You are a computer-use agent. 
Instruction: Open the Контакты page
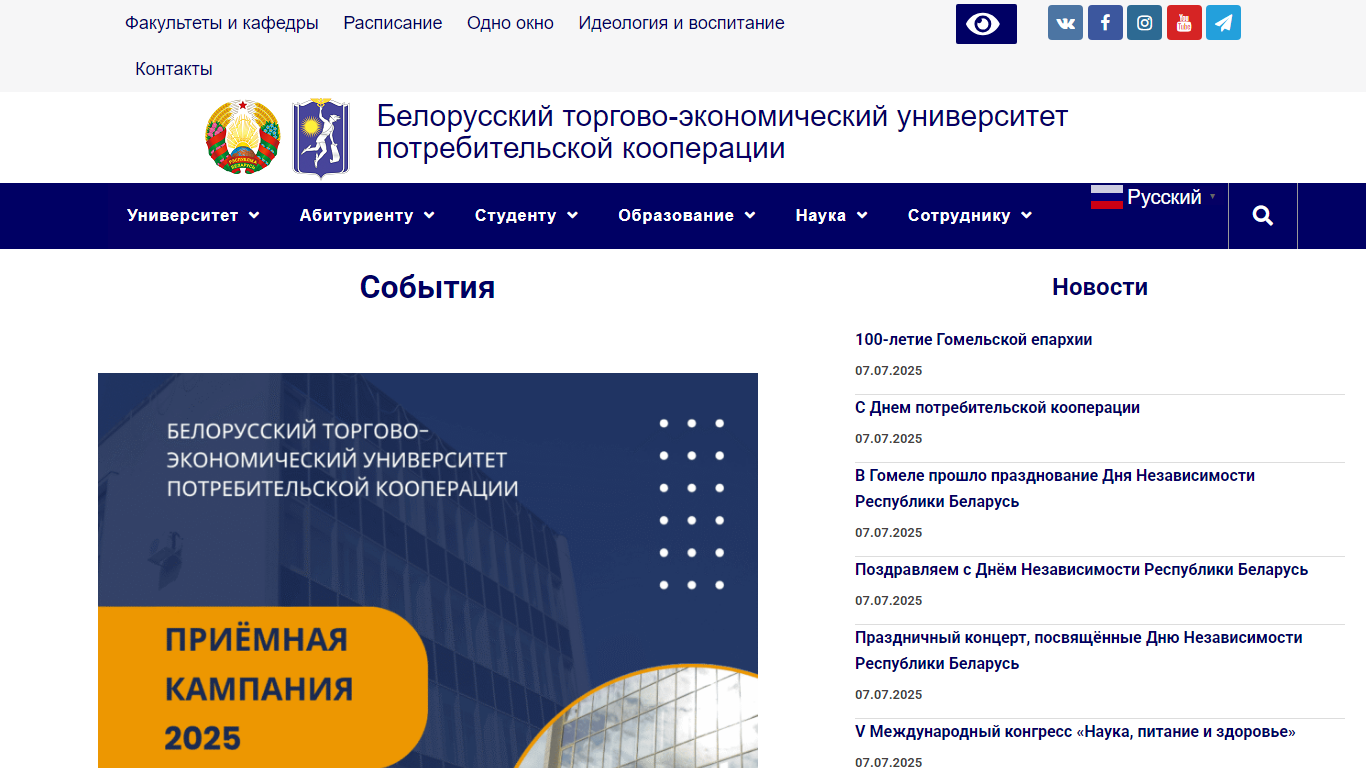[x=174, y=69]
